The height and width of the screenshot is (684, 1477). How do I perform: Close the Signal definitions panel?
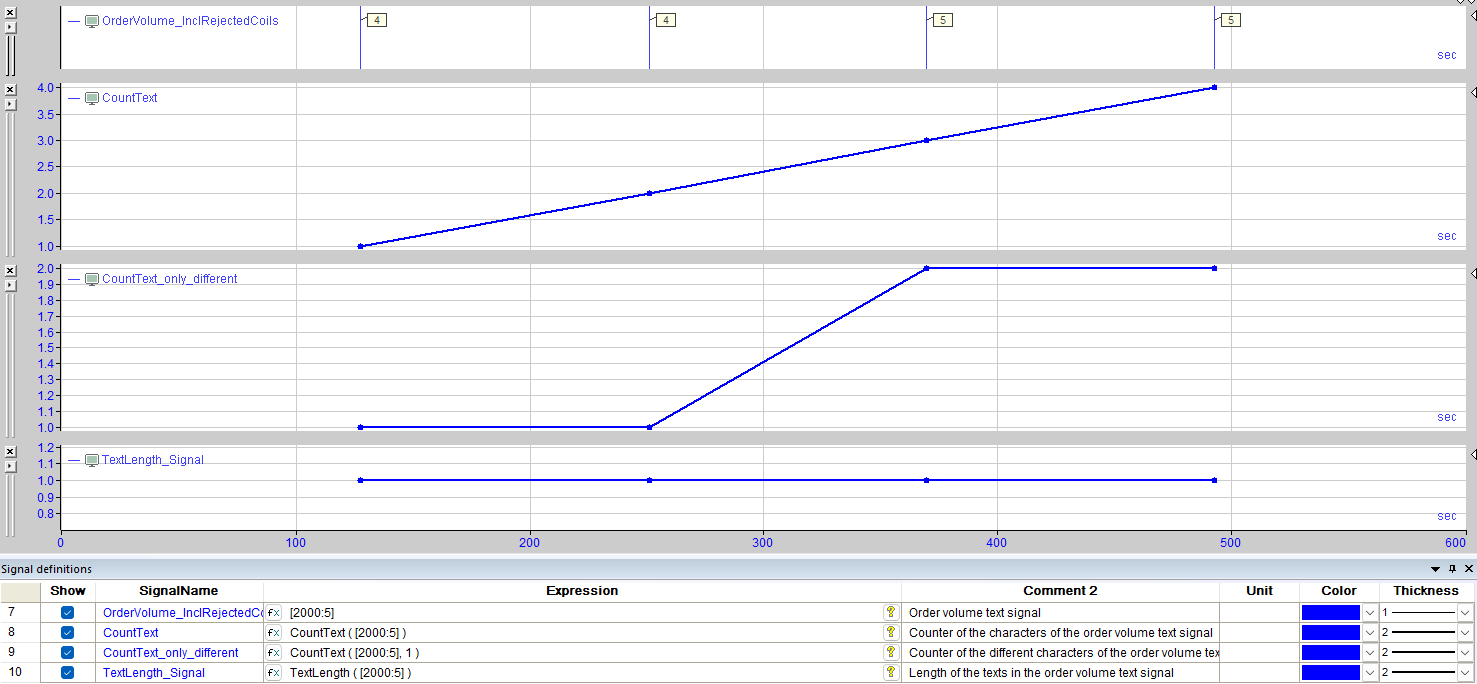click(1468, 569)
